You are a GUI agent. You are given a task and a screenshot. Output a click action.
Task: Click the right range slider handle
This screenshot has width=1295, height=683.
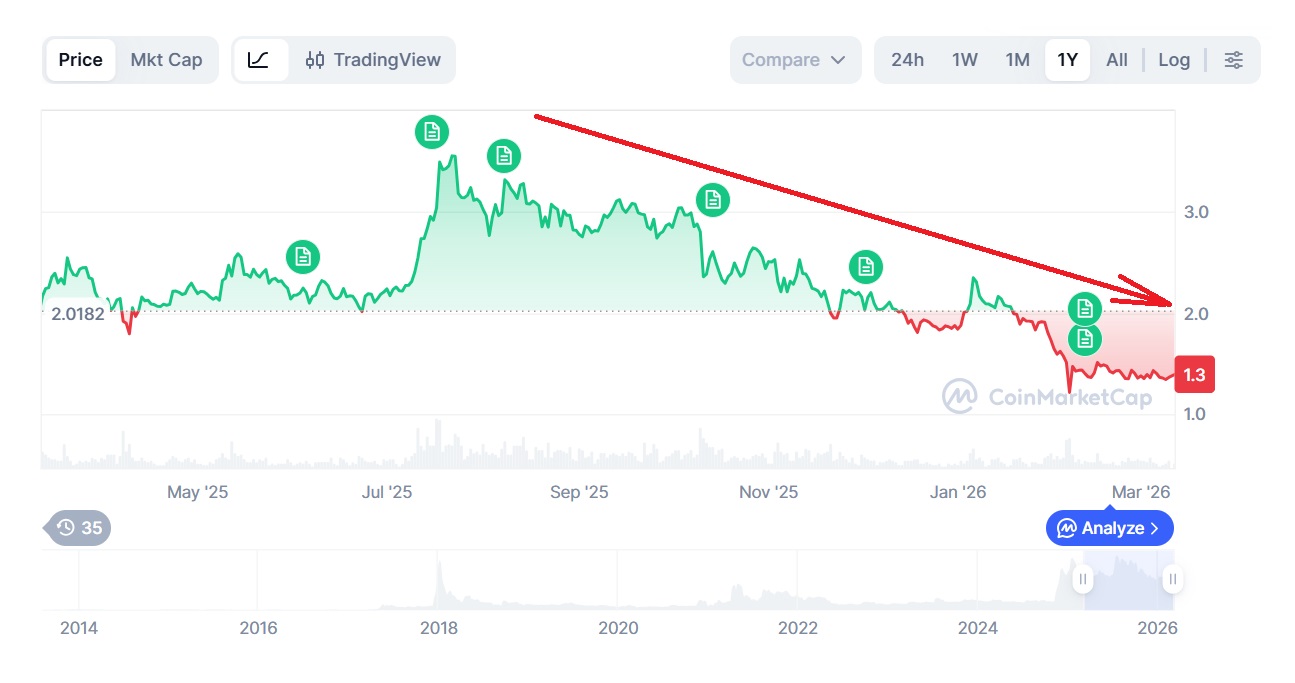tap(1173, 579)
